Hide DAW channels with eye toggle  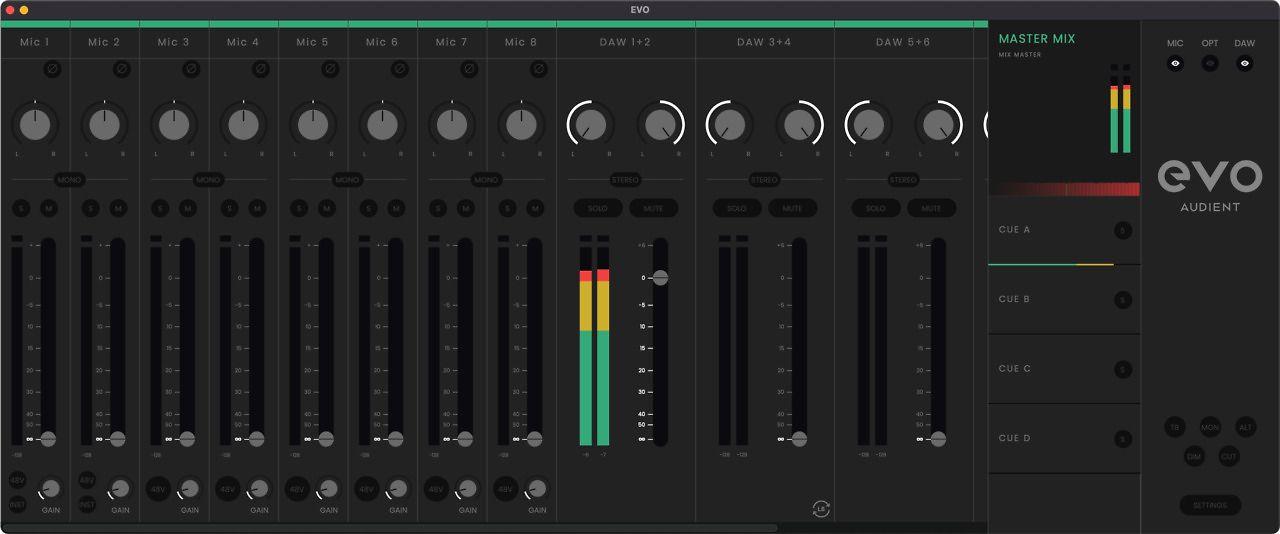[1245, 63]
